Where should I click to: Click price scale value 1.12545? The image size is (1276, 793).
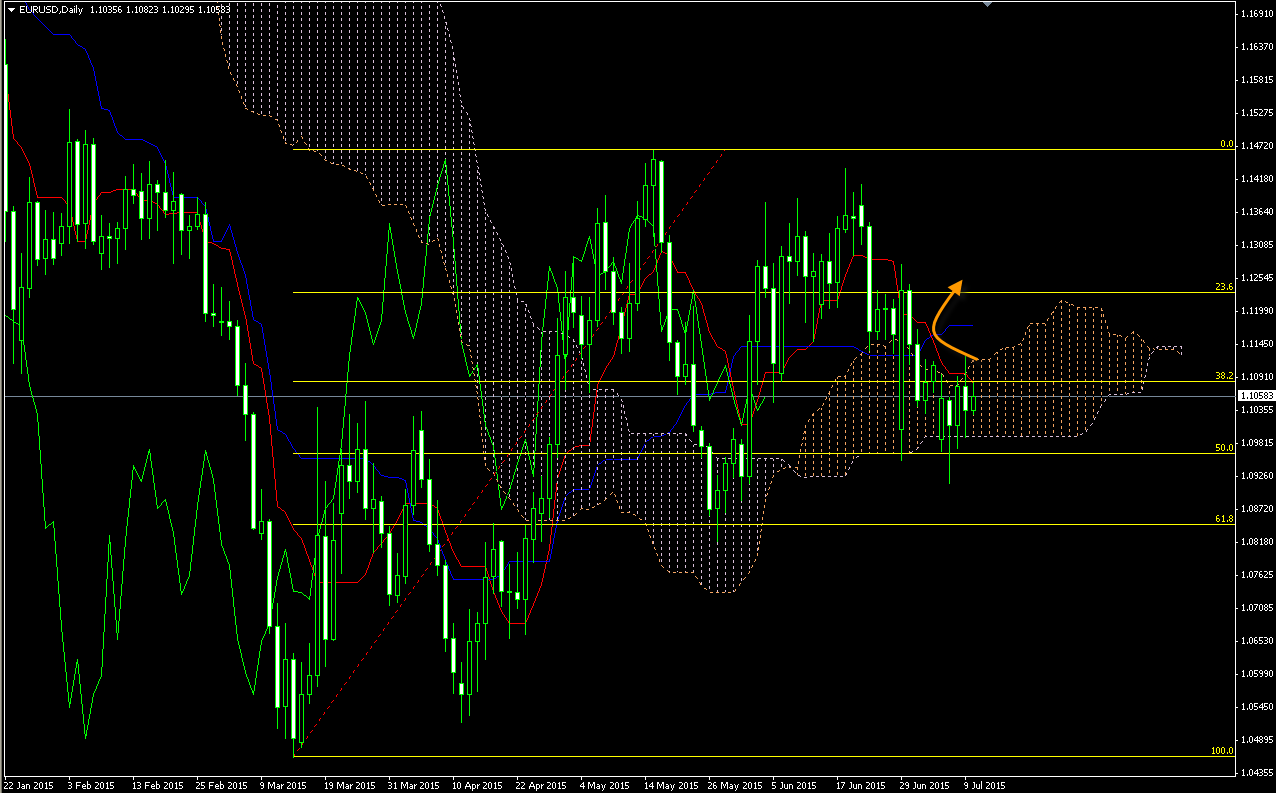[x=1257, y=278]
